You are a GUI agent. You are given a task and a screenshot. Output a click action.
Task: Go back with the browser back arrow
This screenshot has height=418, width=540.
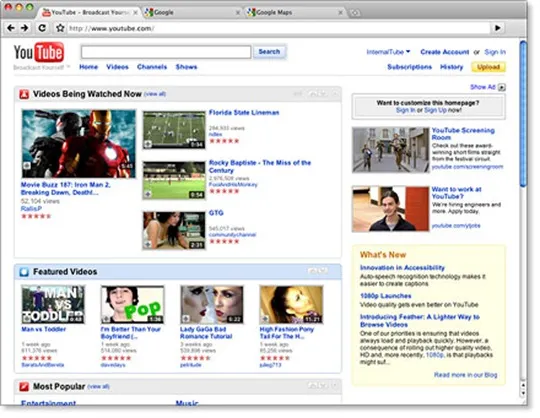(11, 28)
